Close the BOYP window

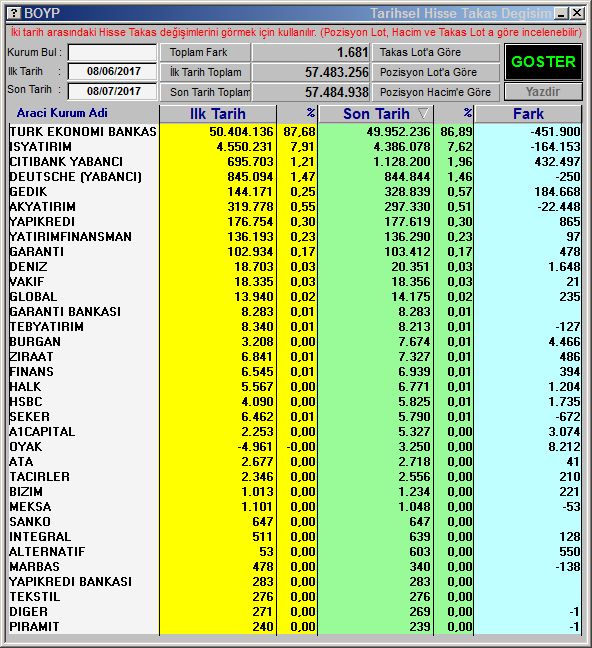tap(576, 13)
